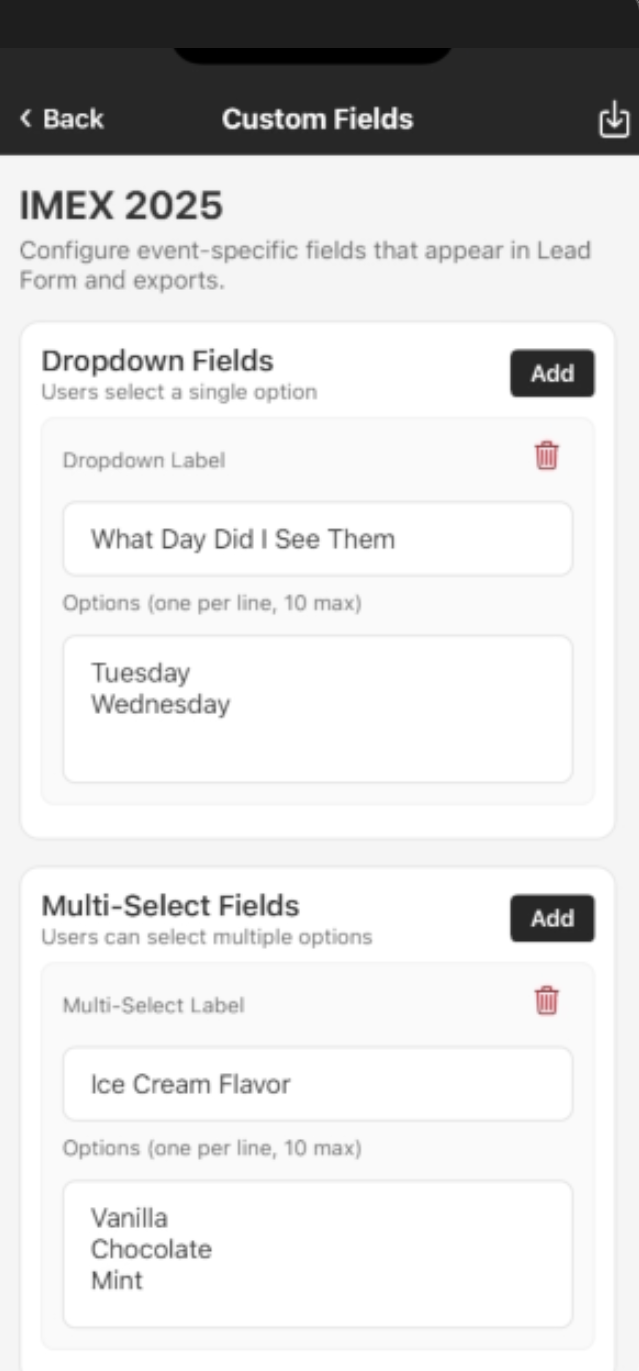This screenshot has height=1371, width=639.
Task: Go back using the Back button
Action: (61, 119)
